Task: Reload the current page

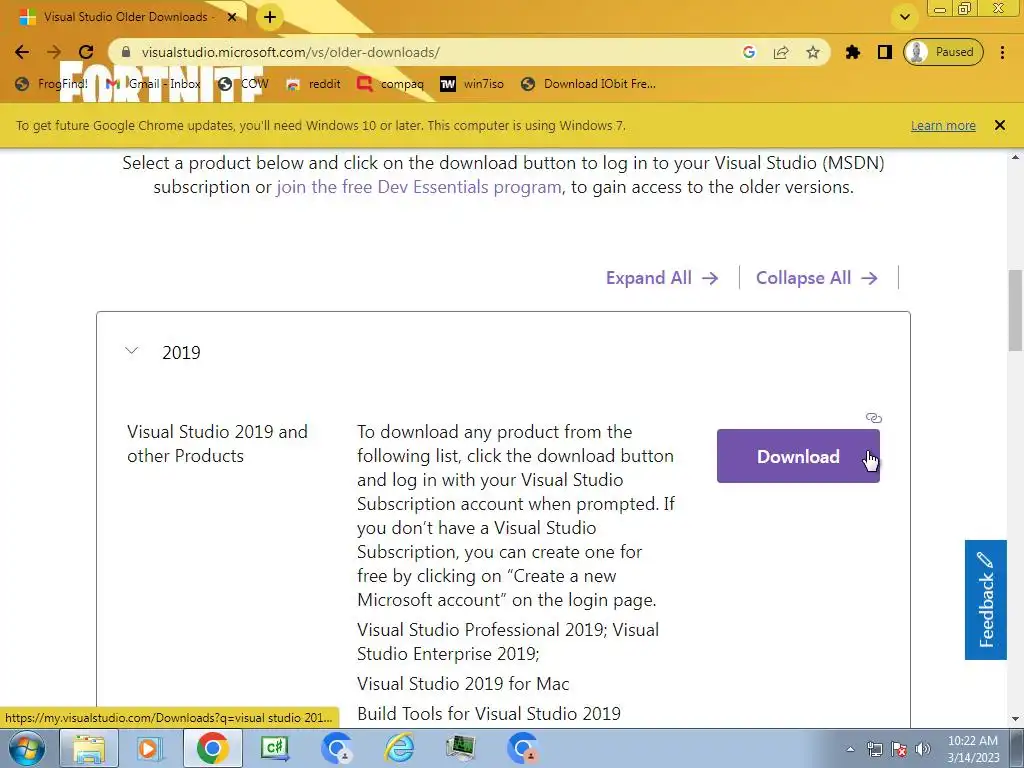Action: click(86, 52)
